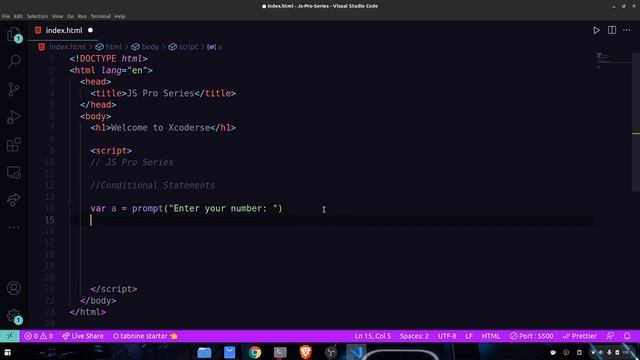The width and height of the screenshot is (640, 360).
Task: Launch Files manager from taskbar
Action: click(204, 352)
